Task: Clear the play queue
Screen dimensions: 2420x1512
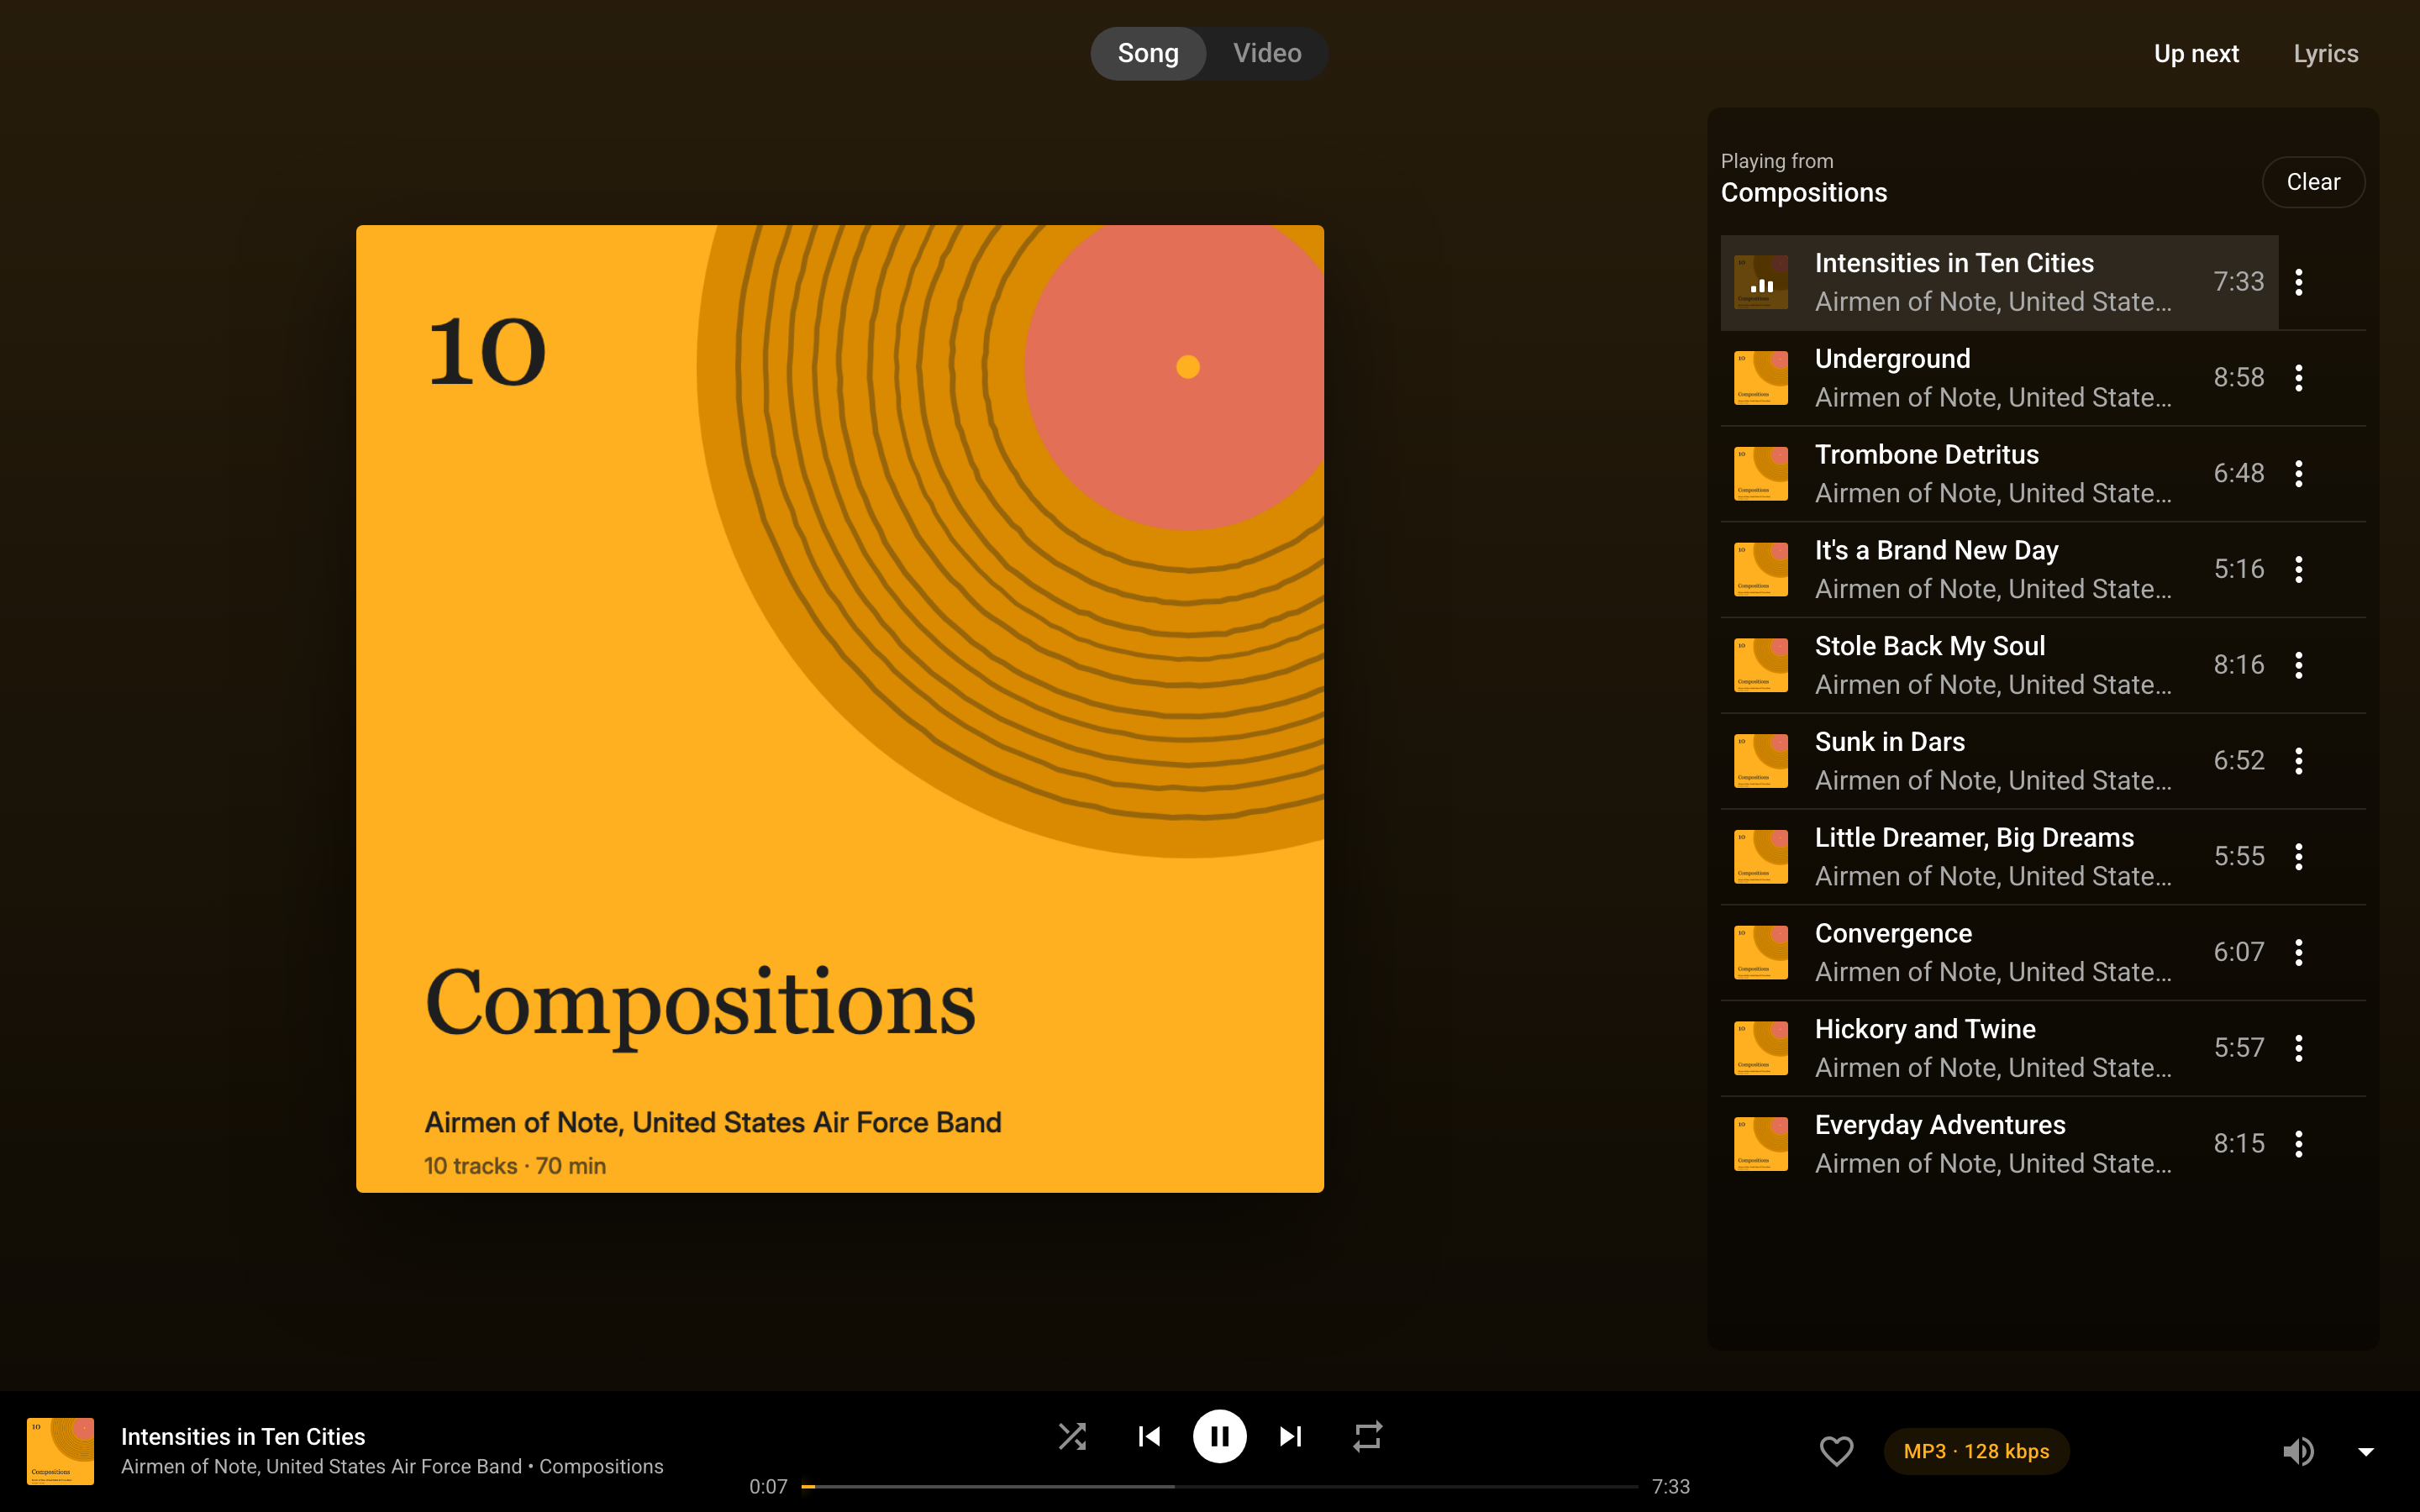Action: click(x=2313, y=182)
